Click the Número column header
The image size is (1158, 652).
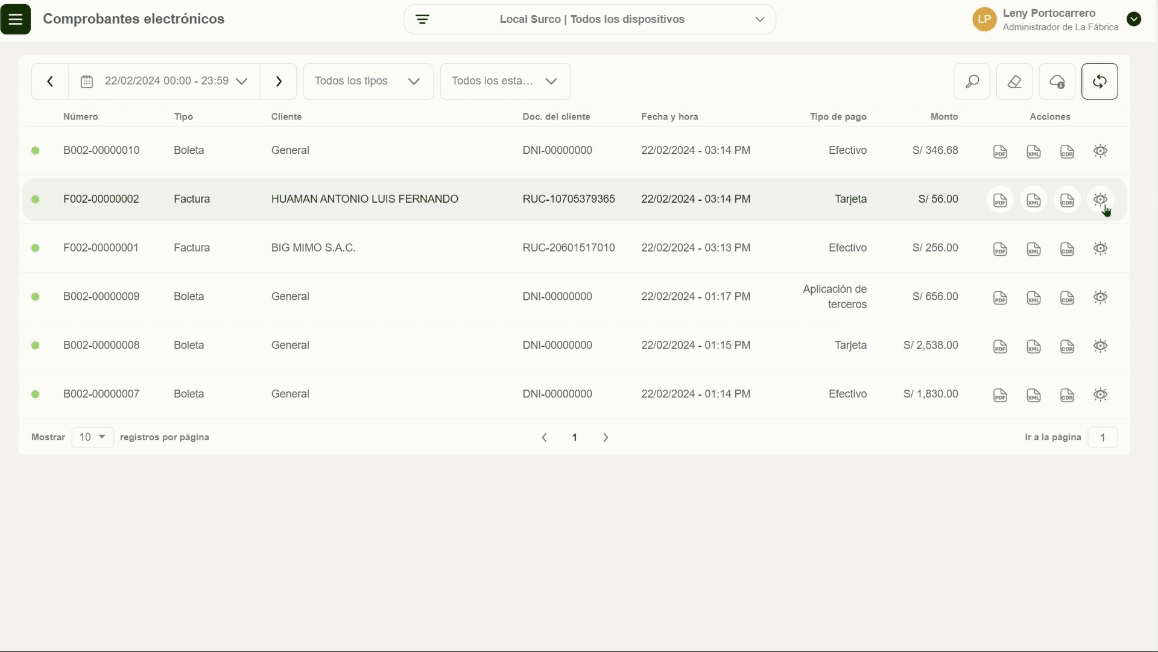80,117
